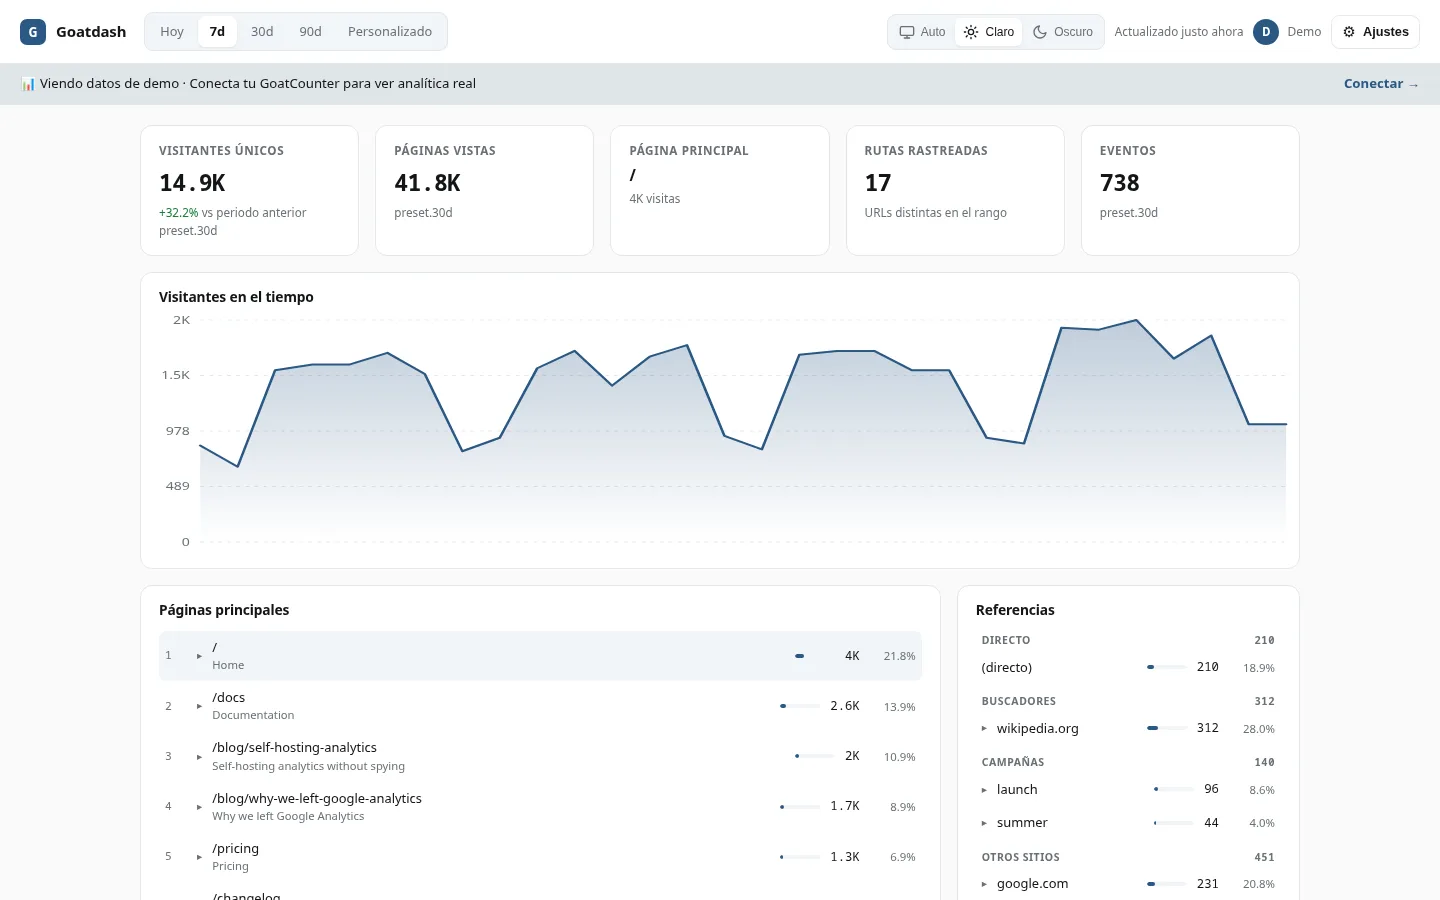
Task: Click the '+32.2%' change value
Action: coord(179,213)
